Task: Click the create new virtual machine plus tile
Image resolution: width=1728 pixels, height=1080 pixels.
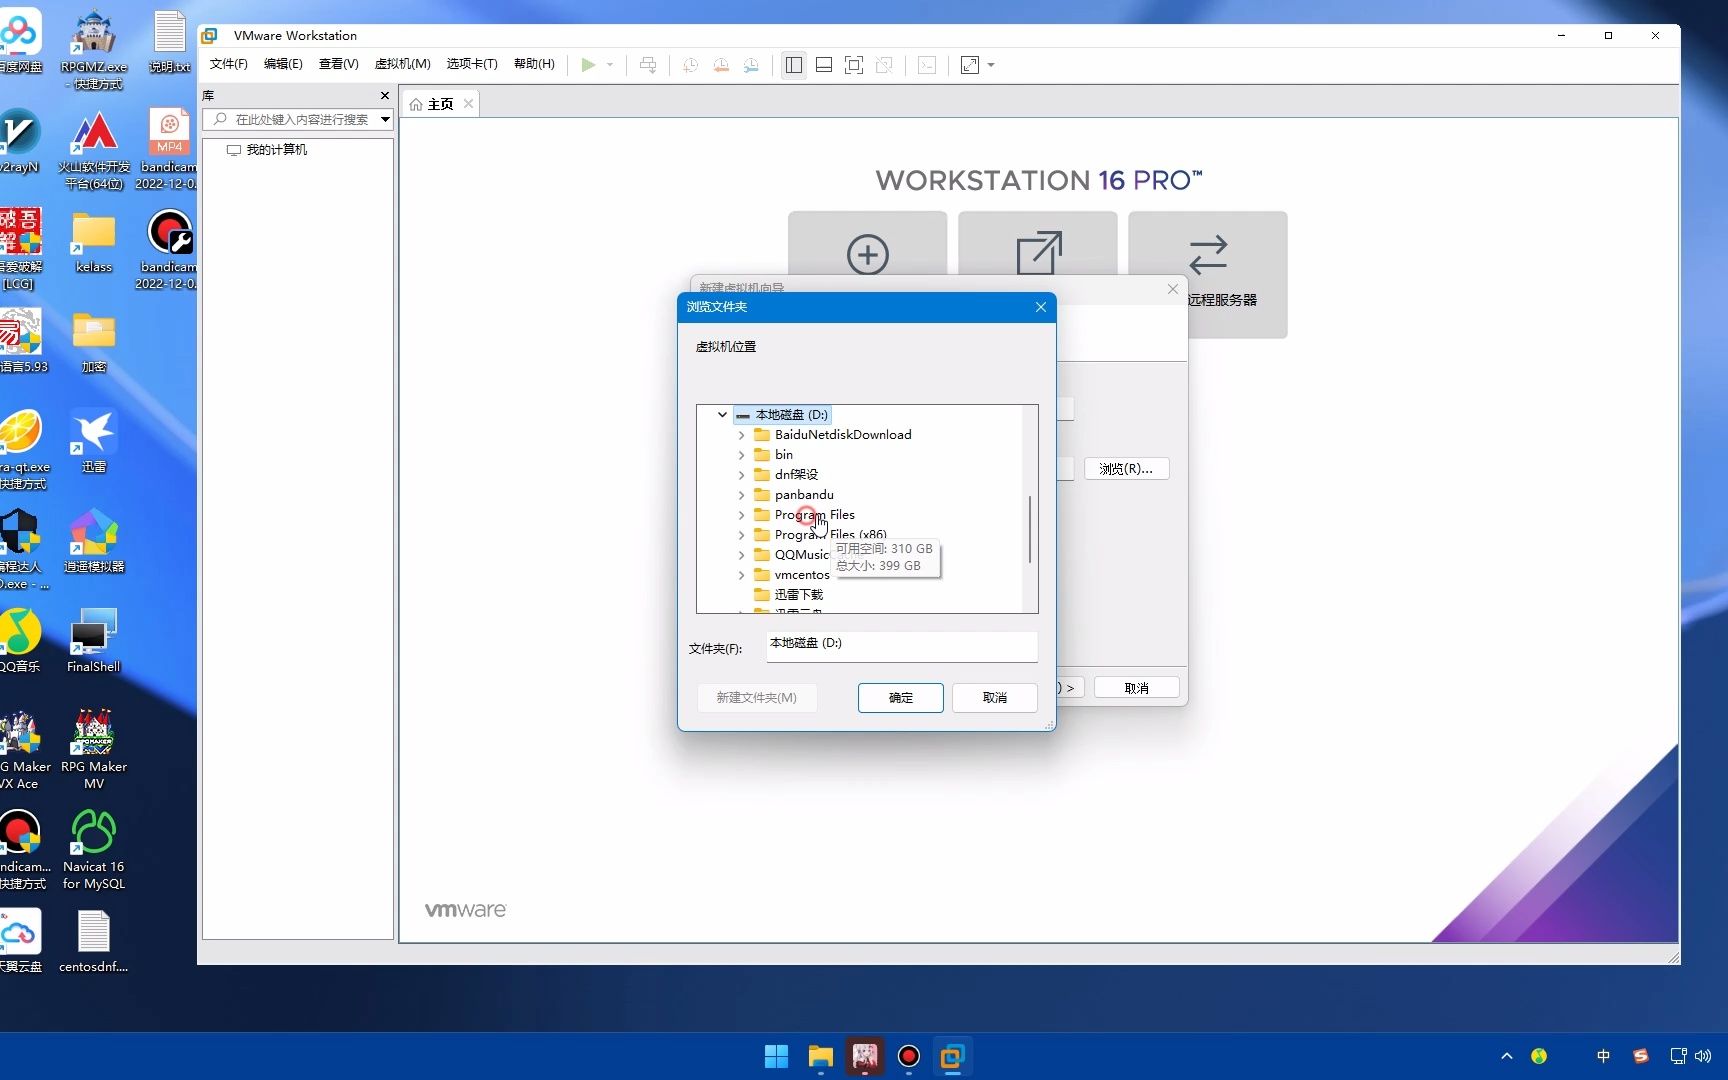Action: 868,254
